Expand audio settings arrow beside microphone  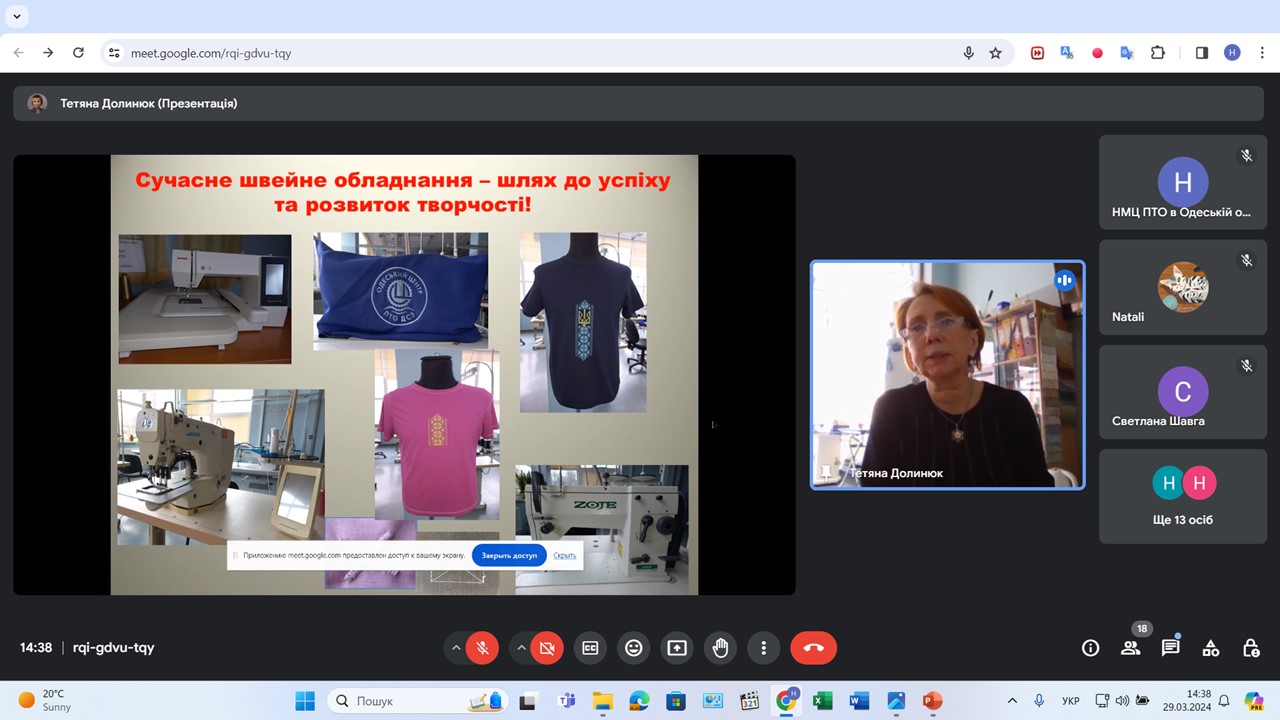pyautogui.click(x=456, y=648)
